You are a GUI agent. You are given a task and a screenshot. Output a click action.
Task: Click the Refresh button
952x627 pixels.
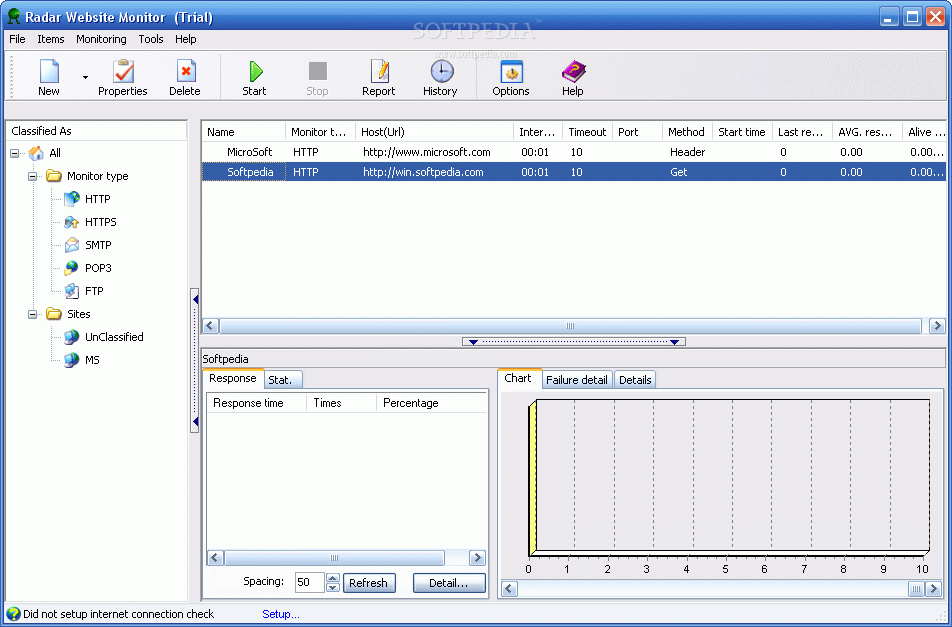369,583
